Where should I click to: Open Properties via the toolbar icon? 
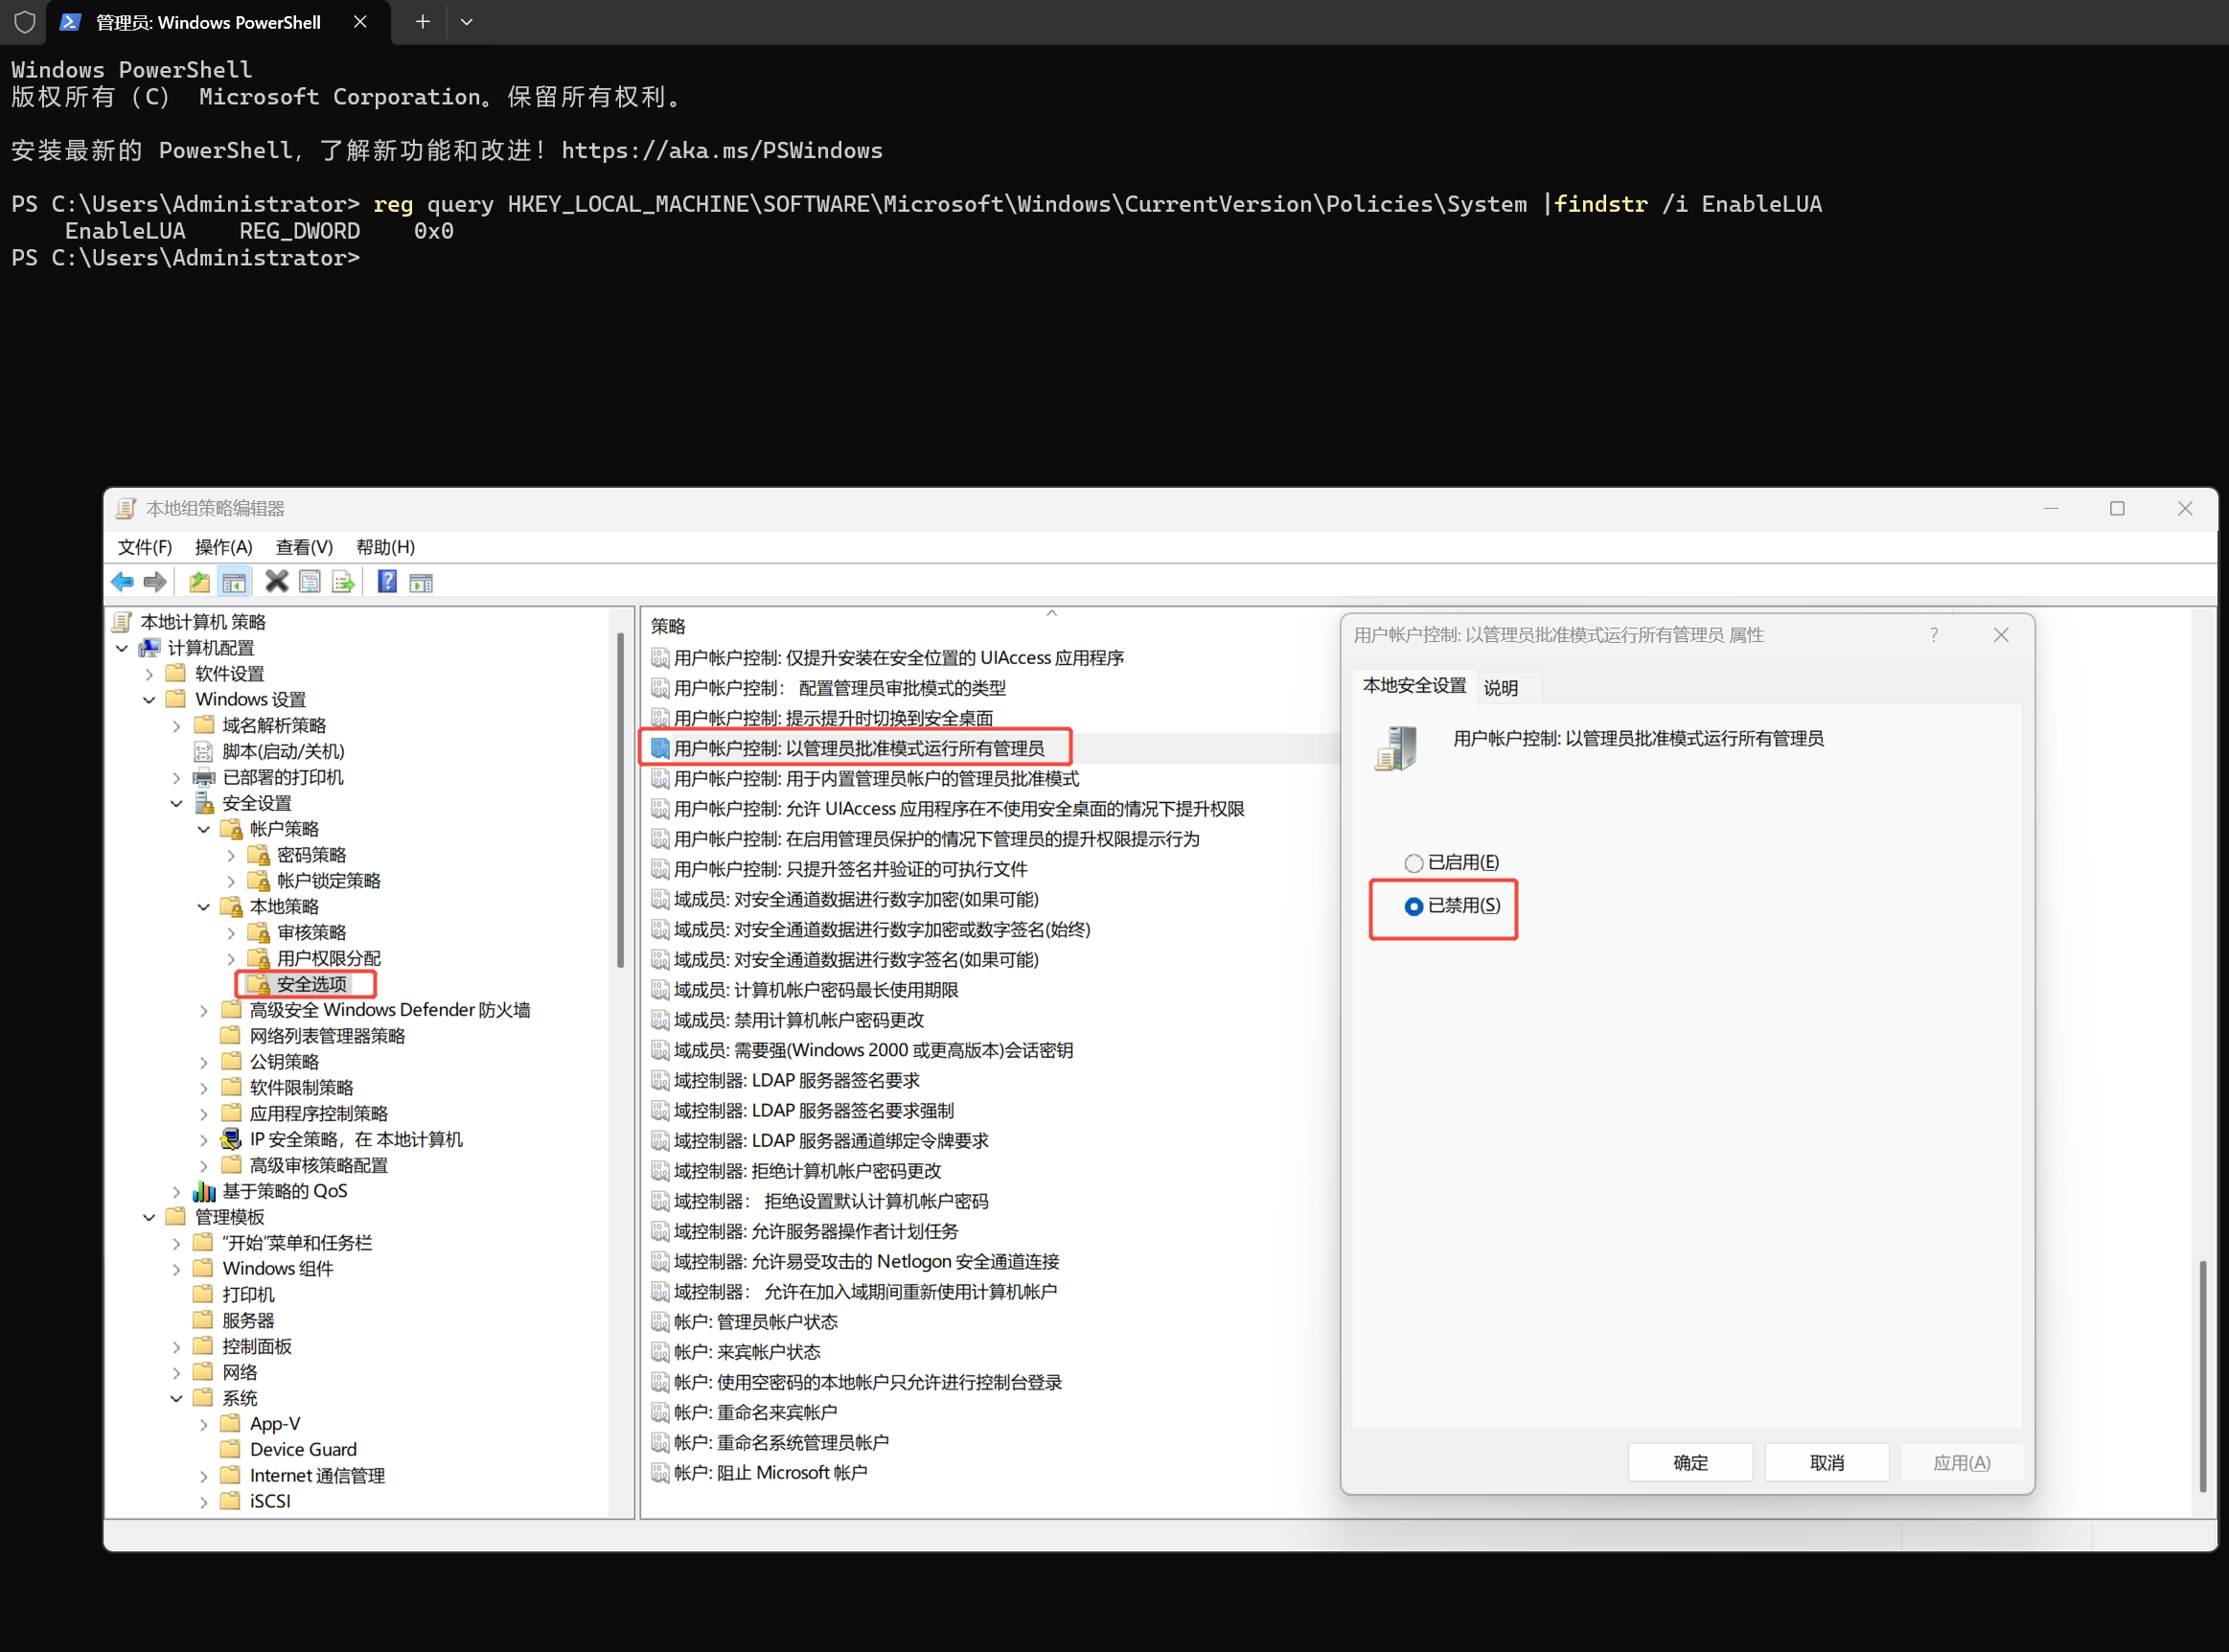(310, 582)
